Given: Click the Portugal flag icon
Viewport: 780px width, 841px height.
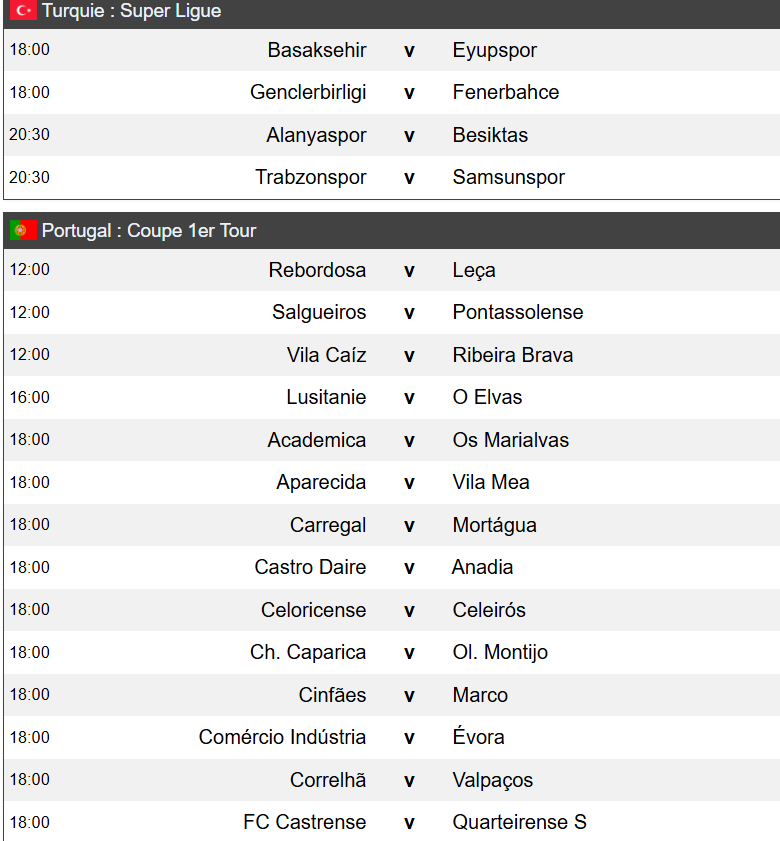Looking at the screenshot, I should pyautogui.click(x=23, y=231).
